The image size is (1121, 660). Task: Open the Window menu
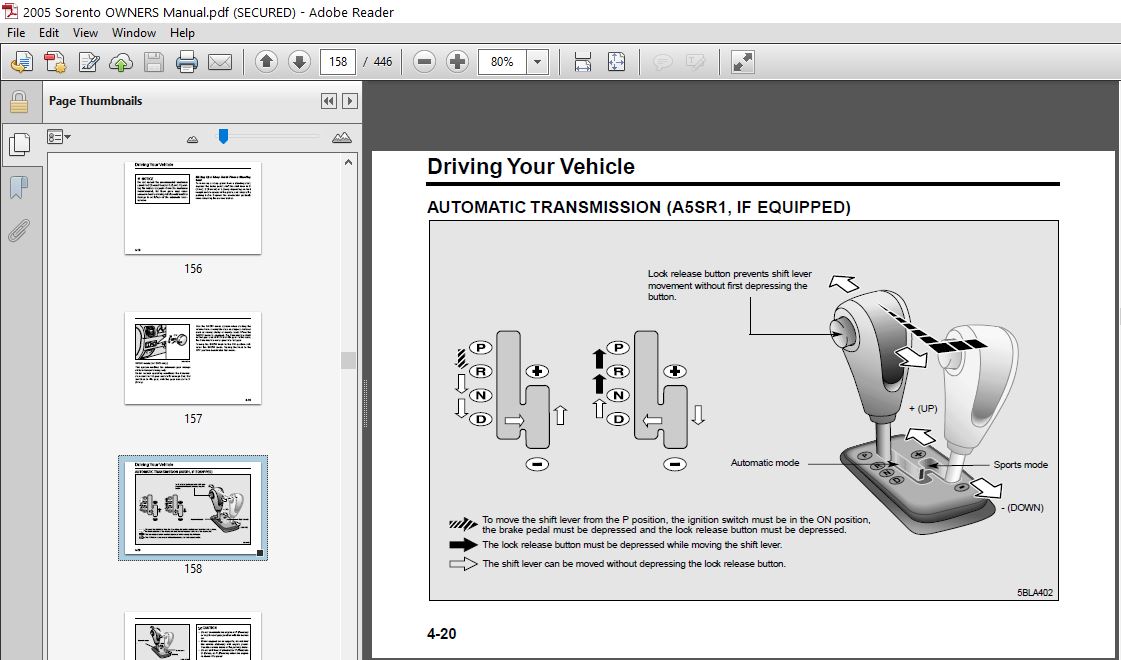coord(134,33)
